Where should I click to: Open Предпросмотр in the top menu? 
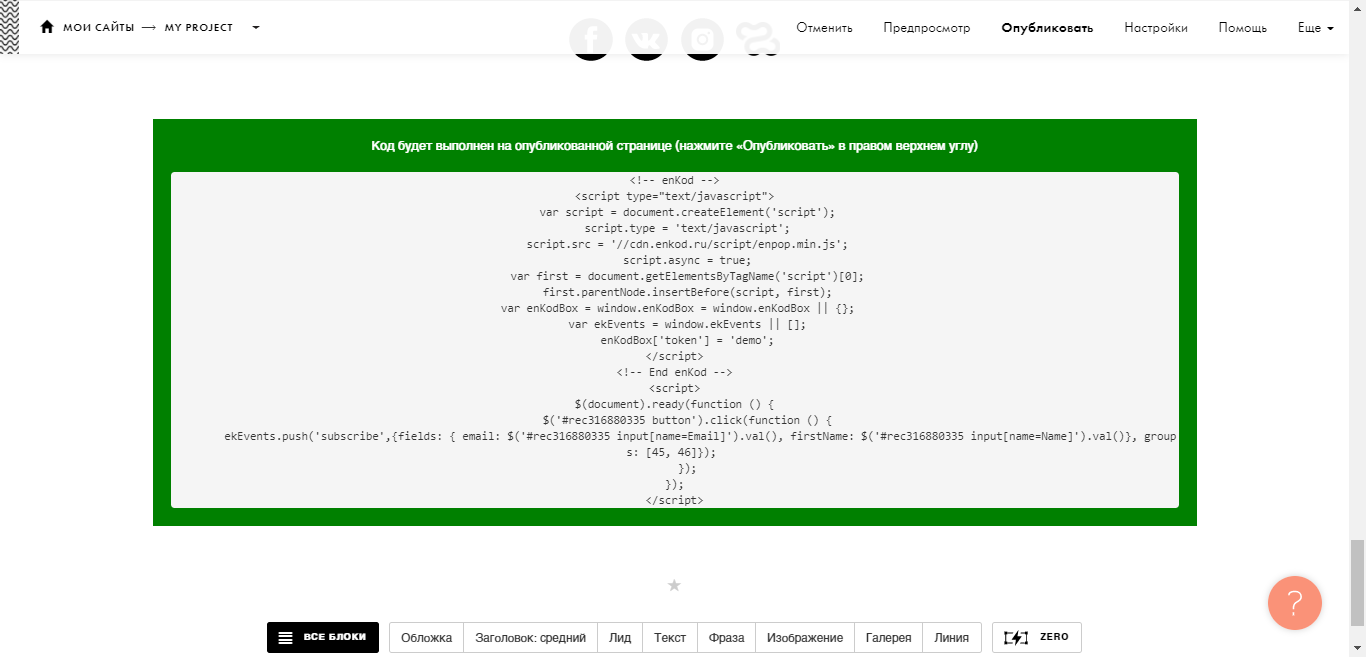[x=927, y=28]
